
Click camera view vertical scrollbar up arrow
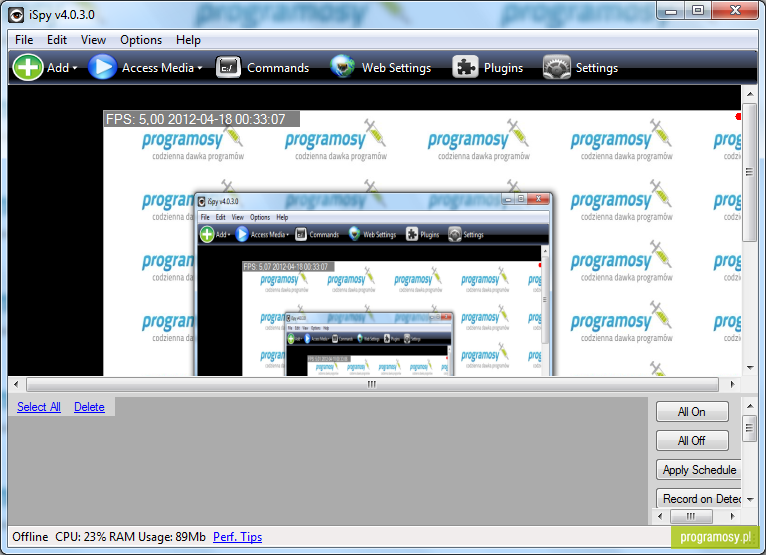click(750, 93)
